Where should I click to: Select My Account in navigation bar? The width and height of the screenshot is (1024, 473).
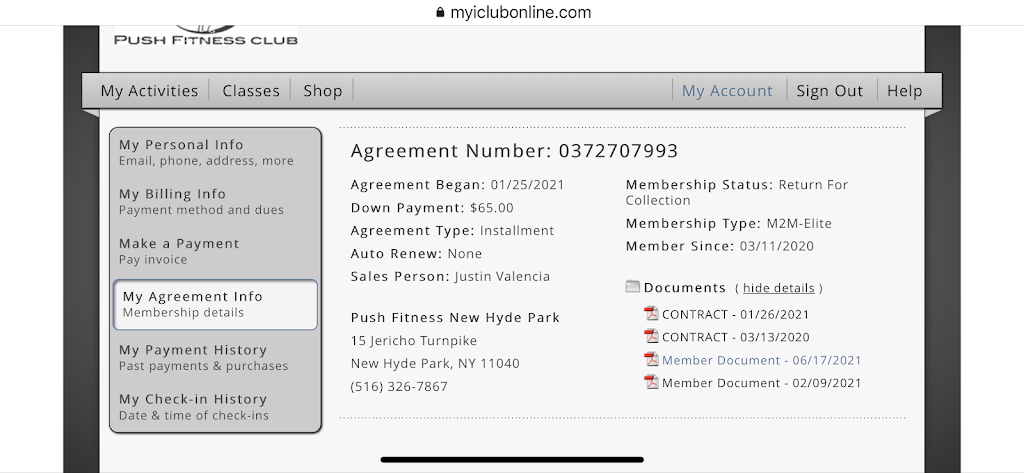pos(727,91)
